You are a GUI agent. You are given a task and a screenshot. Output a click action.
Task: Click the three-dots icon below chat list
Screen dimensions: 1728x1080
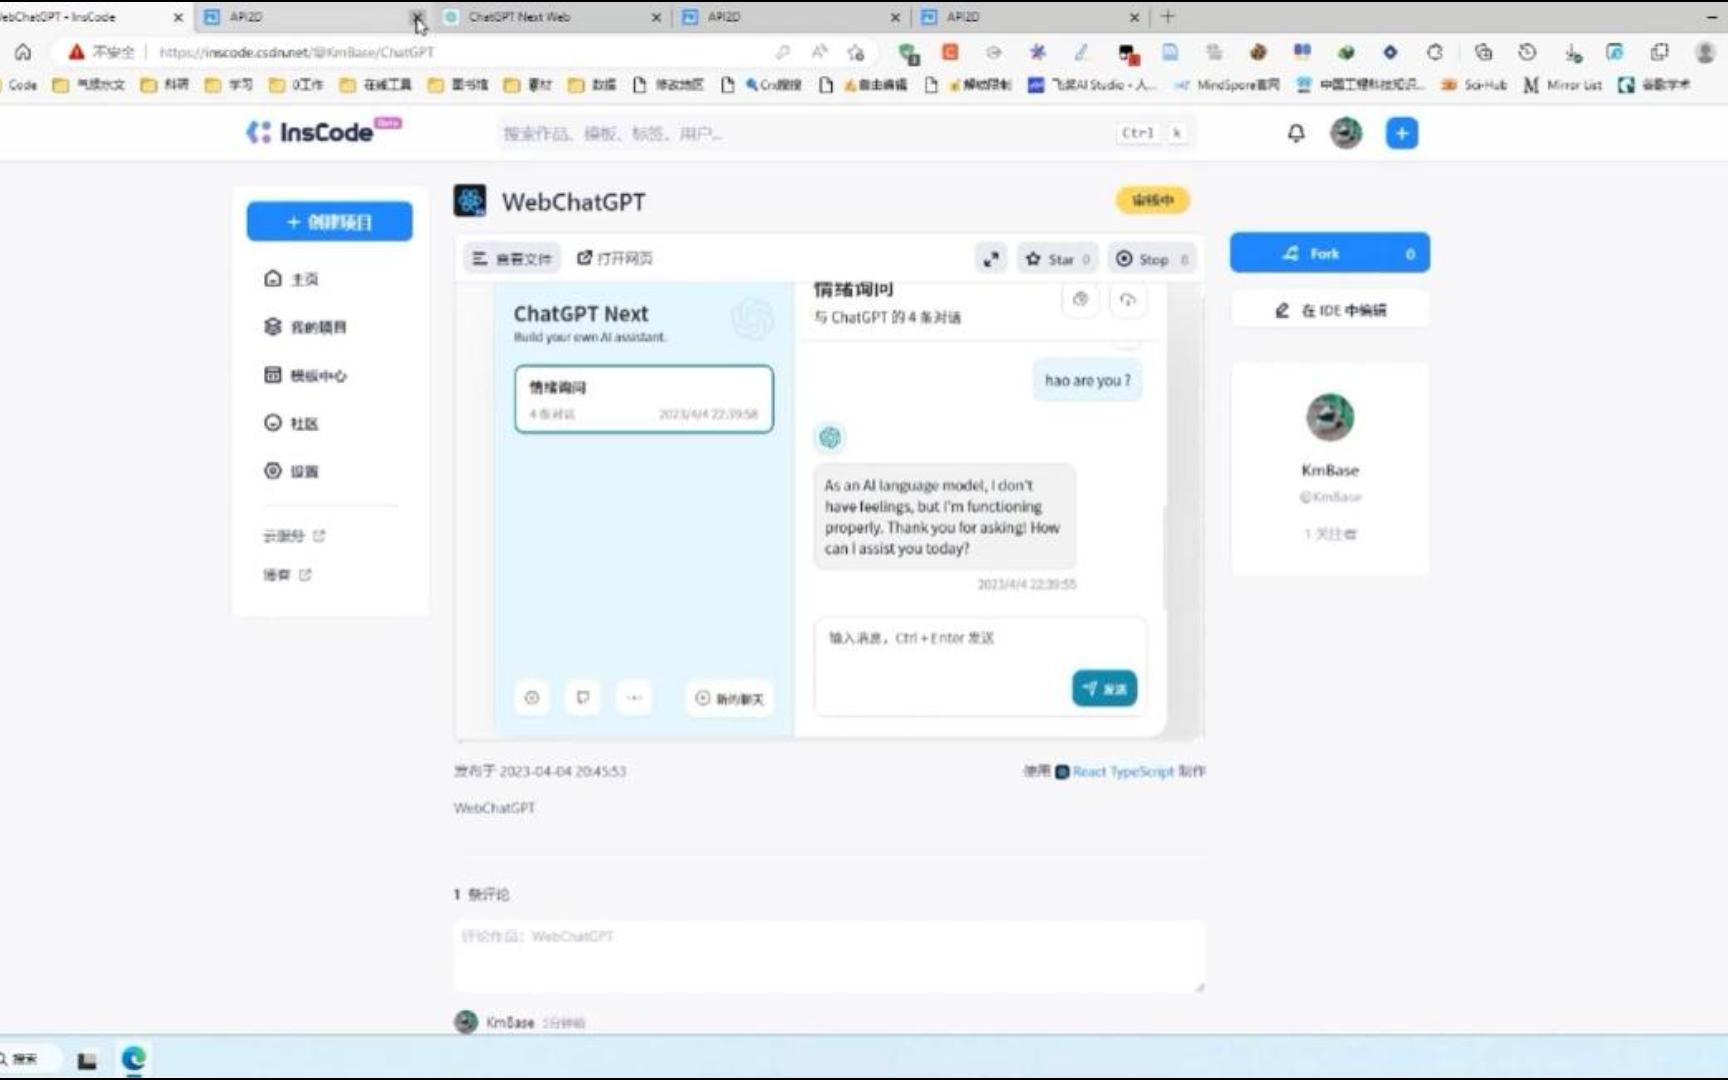tap(634, 698)
